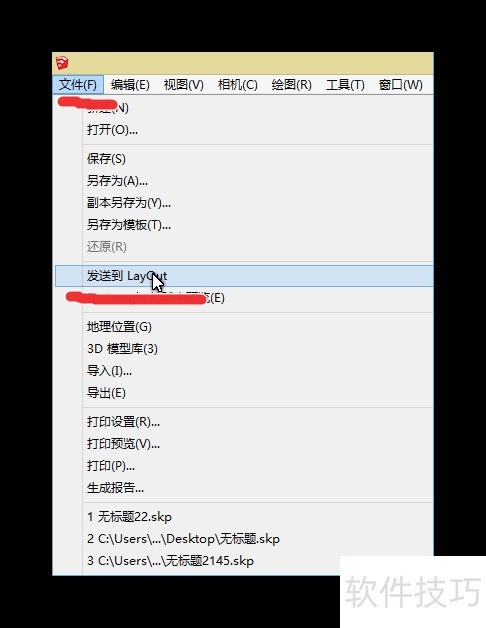Open the 窗口(W) menu
Viewport: 486px width, 628px height.
[x=400, y=85]
